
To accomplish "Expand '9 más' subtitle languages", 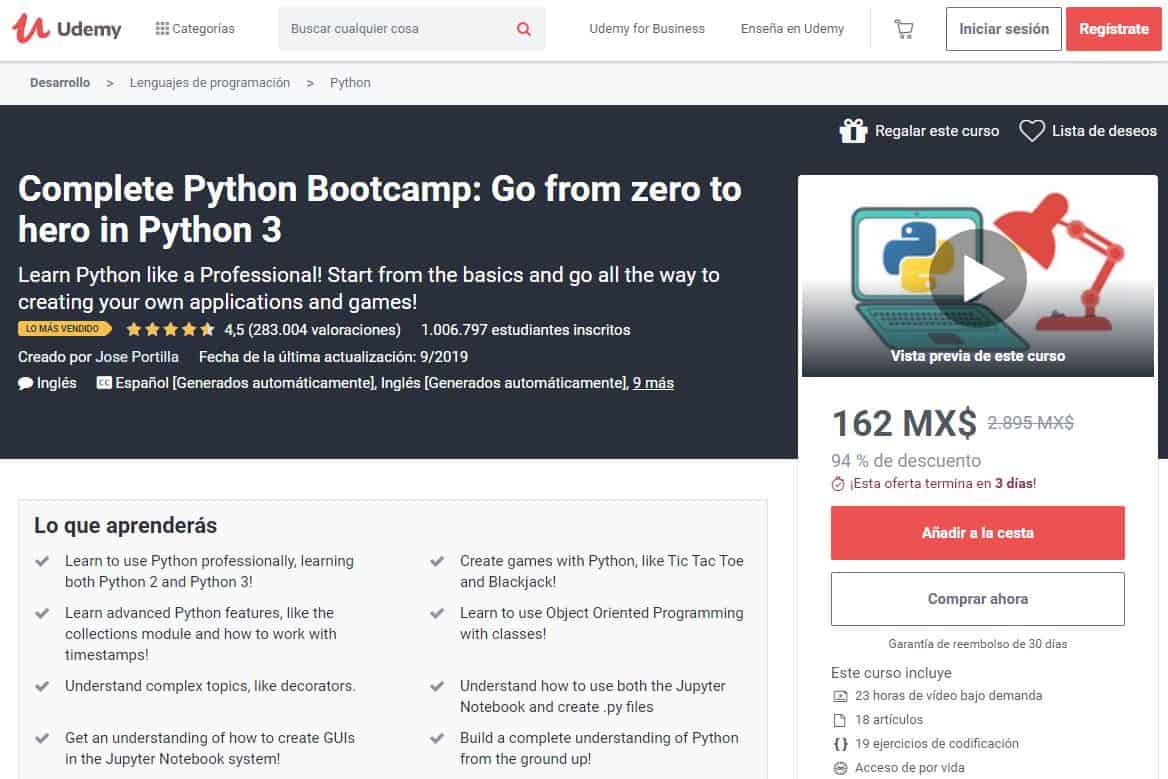I will [653, 383].
